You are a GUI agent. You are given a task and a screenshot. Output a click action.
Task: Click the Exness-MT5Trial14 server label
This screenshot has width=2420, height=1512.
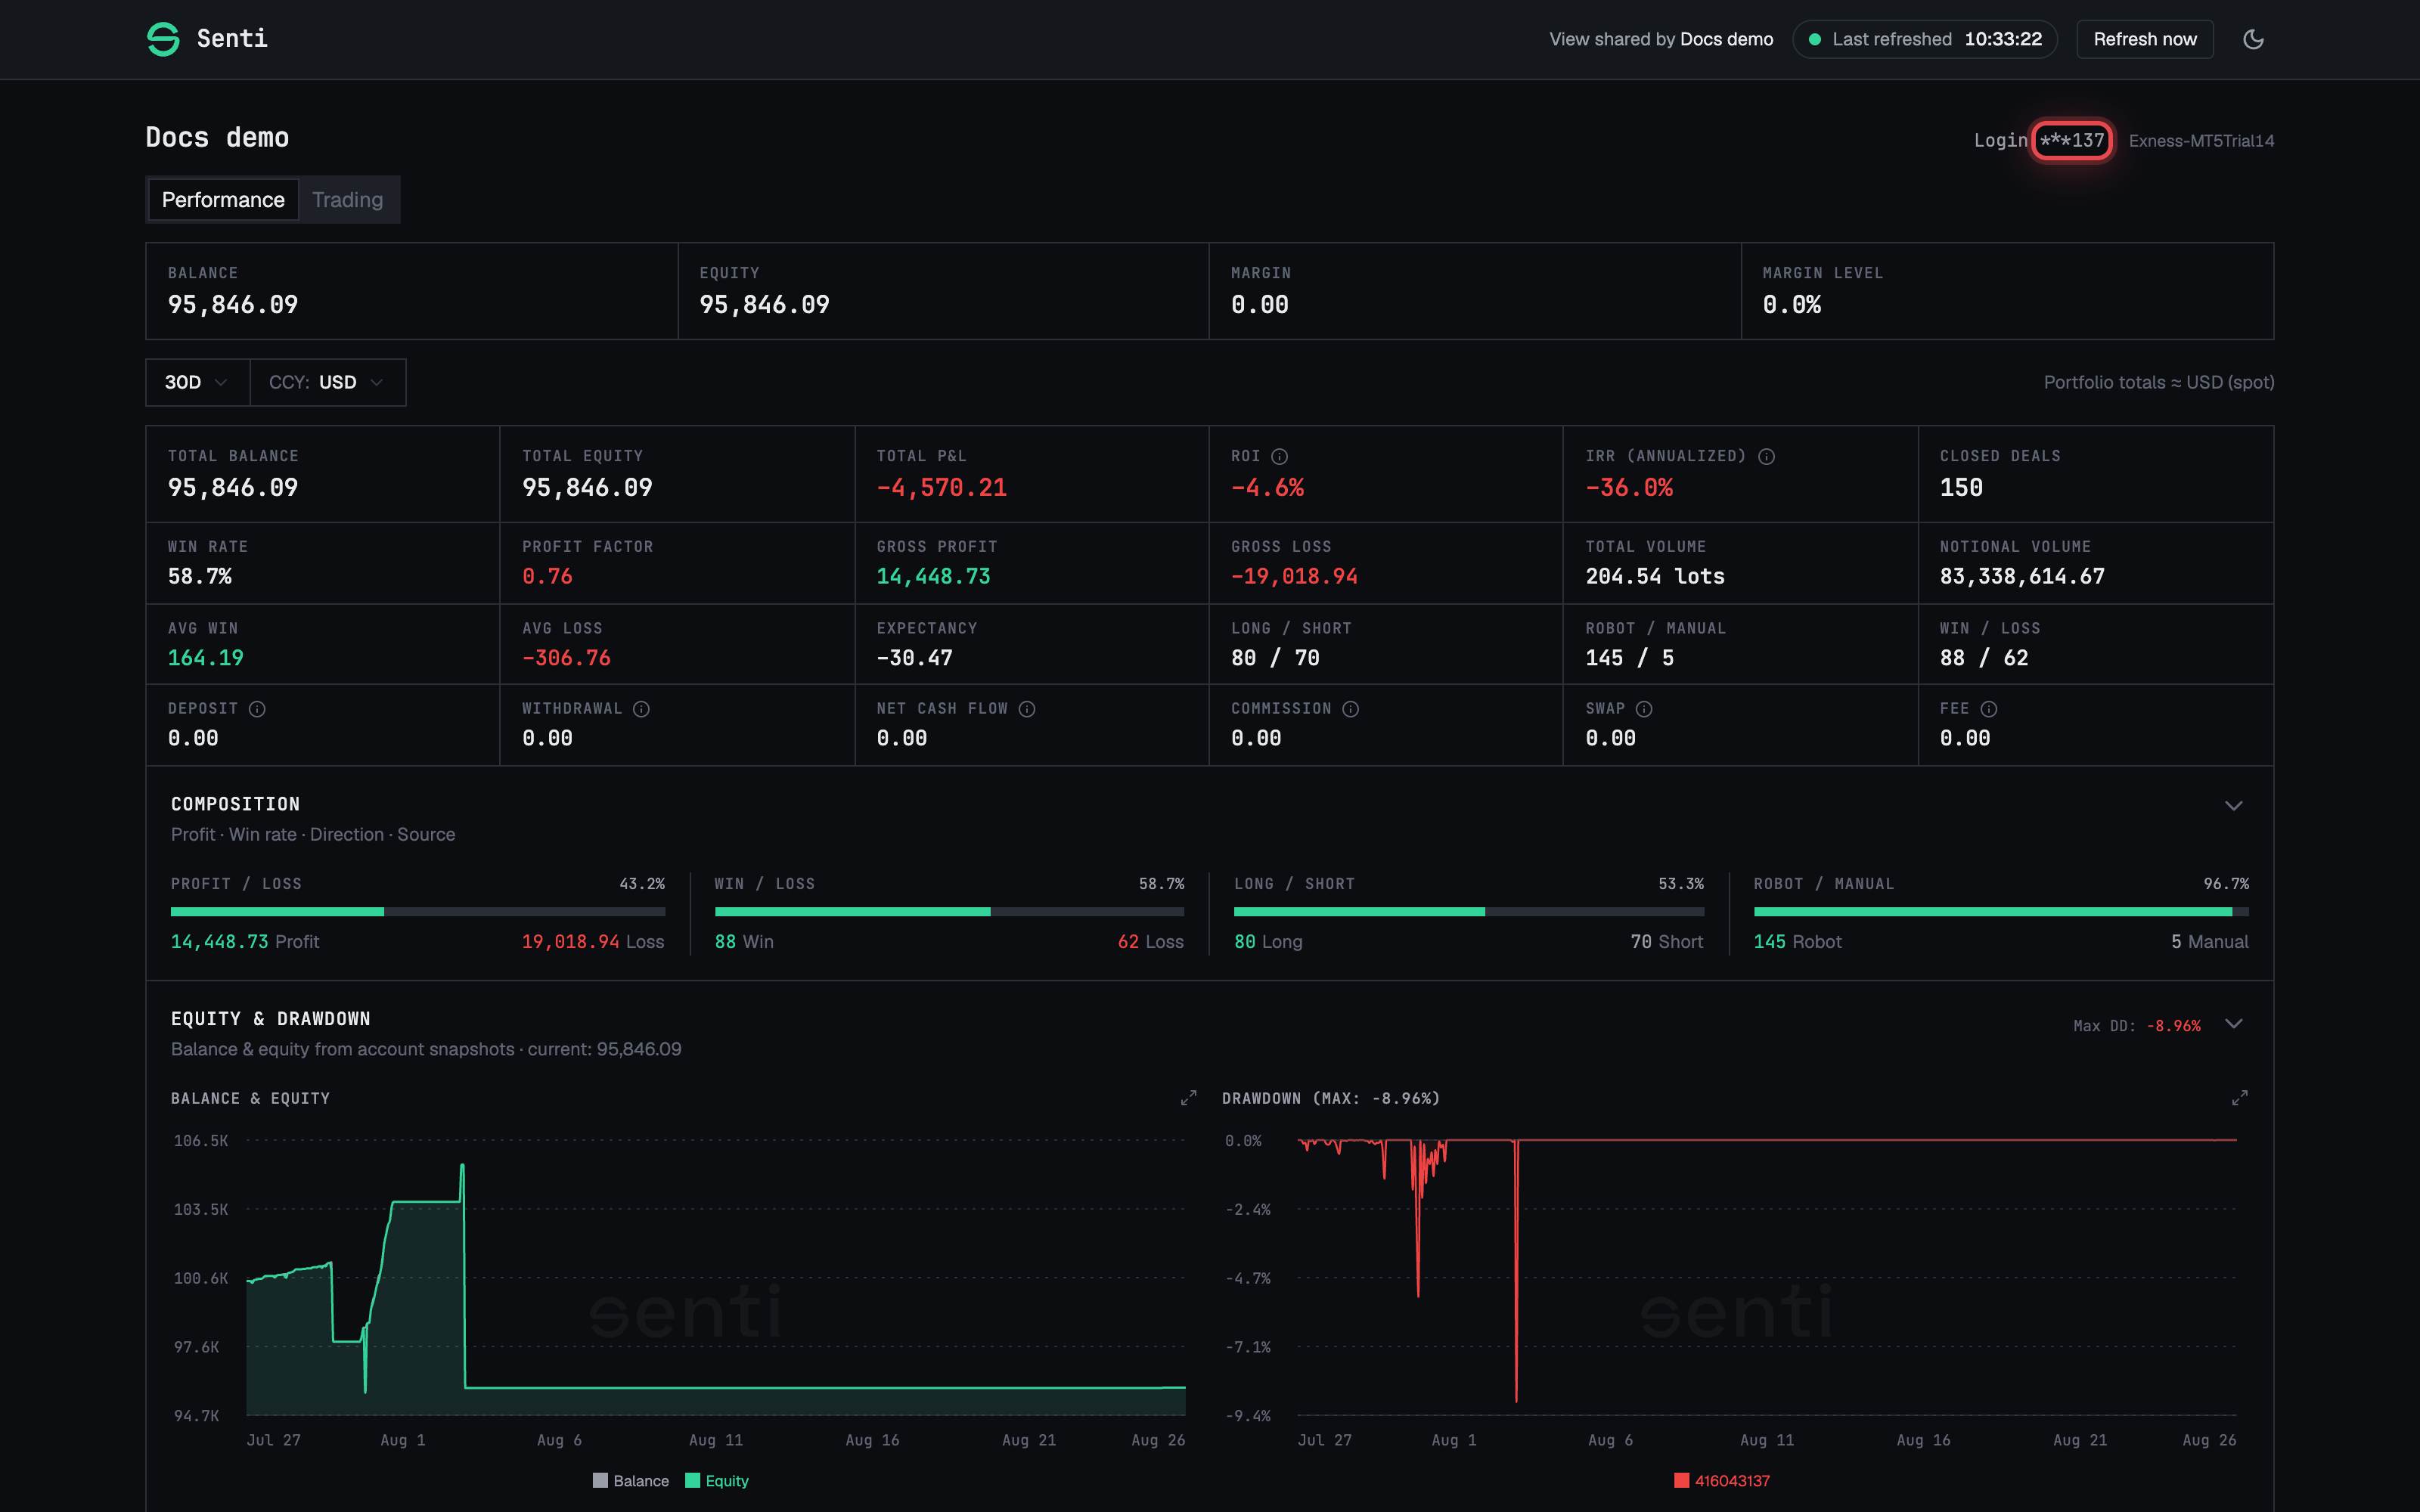pyautogui.click(x=2201, y=141)
